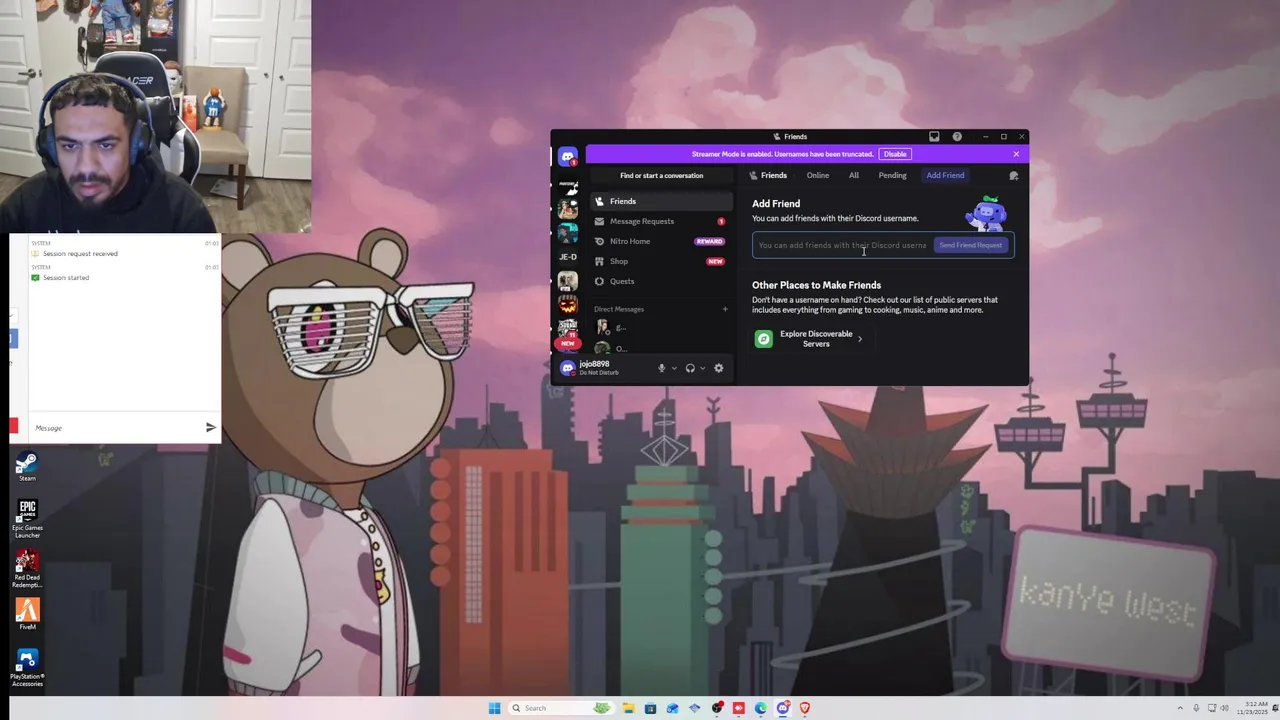Click the NEW unread pill in server list
Screen dimensions: 1280x720
[568, 343]
